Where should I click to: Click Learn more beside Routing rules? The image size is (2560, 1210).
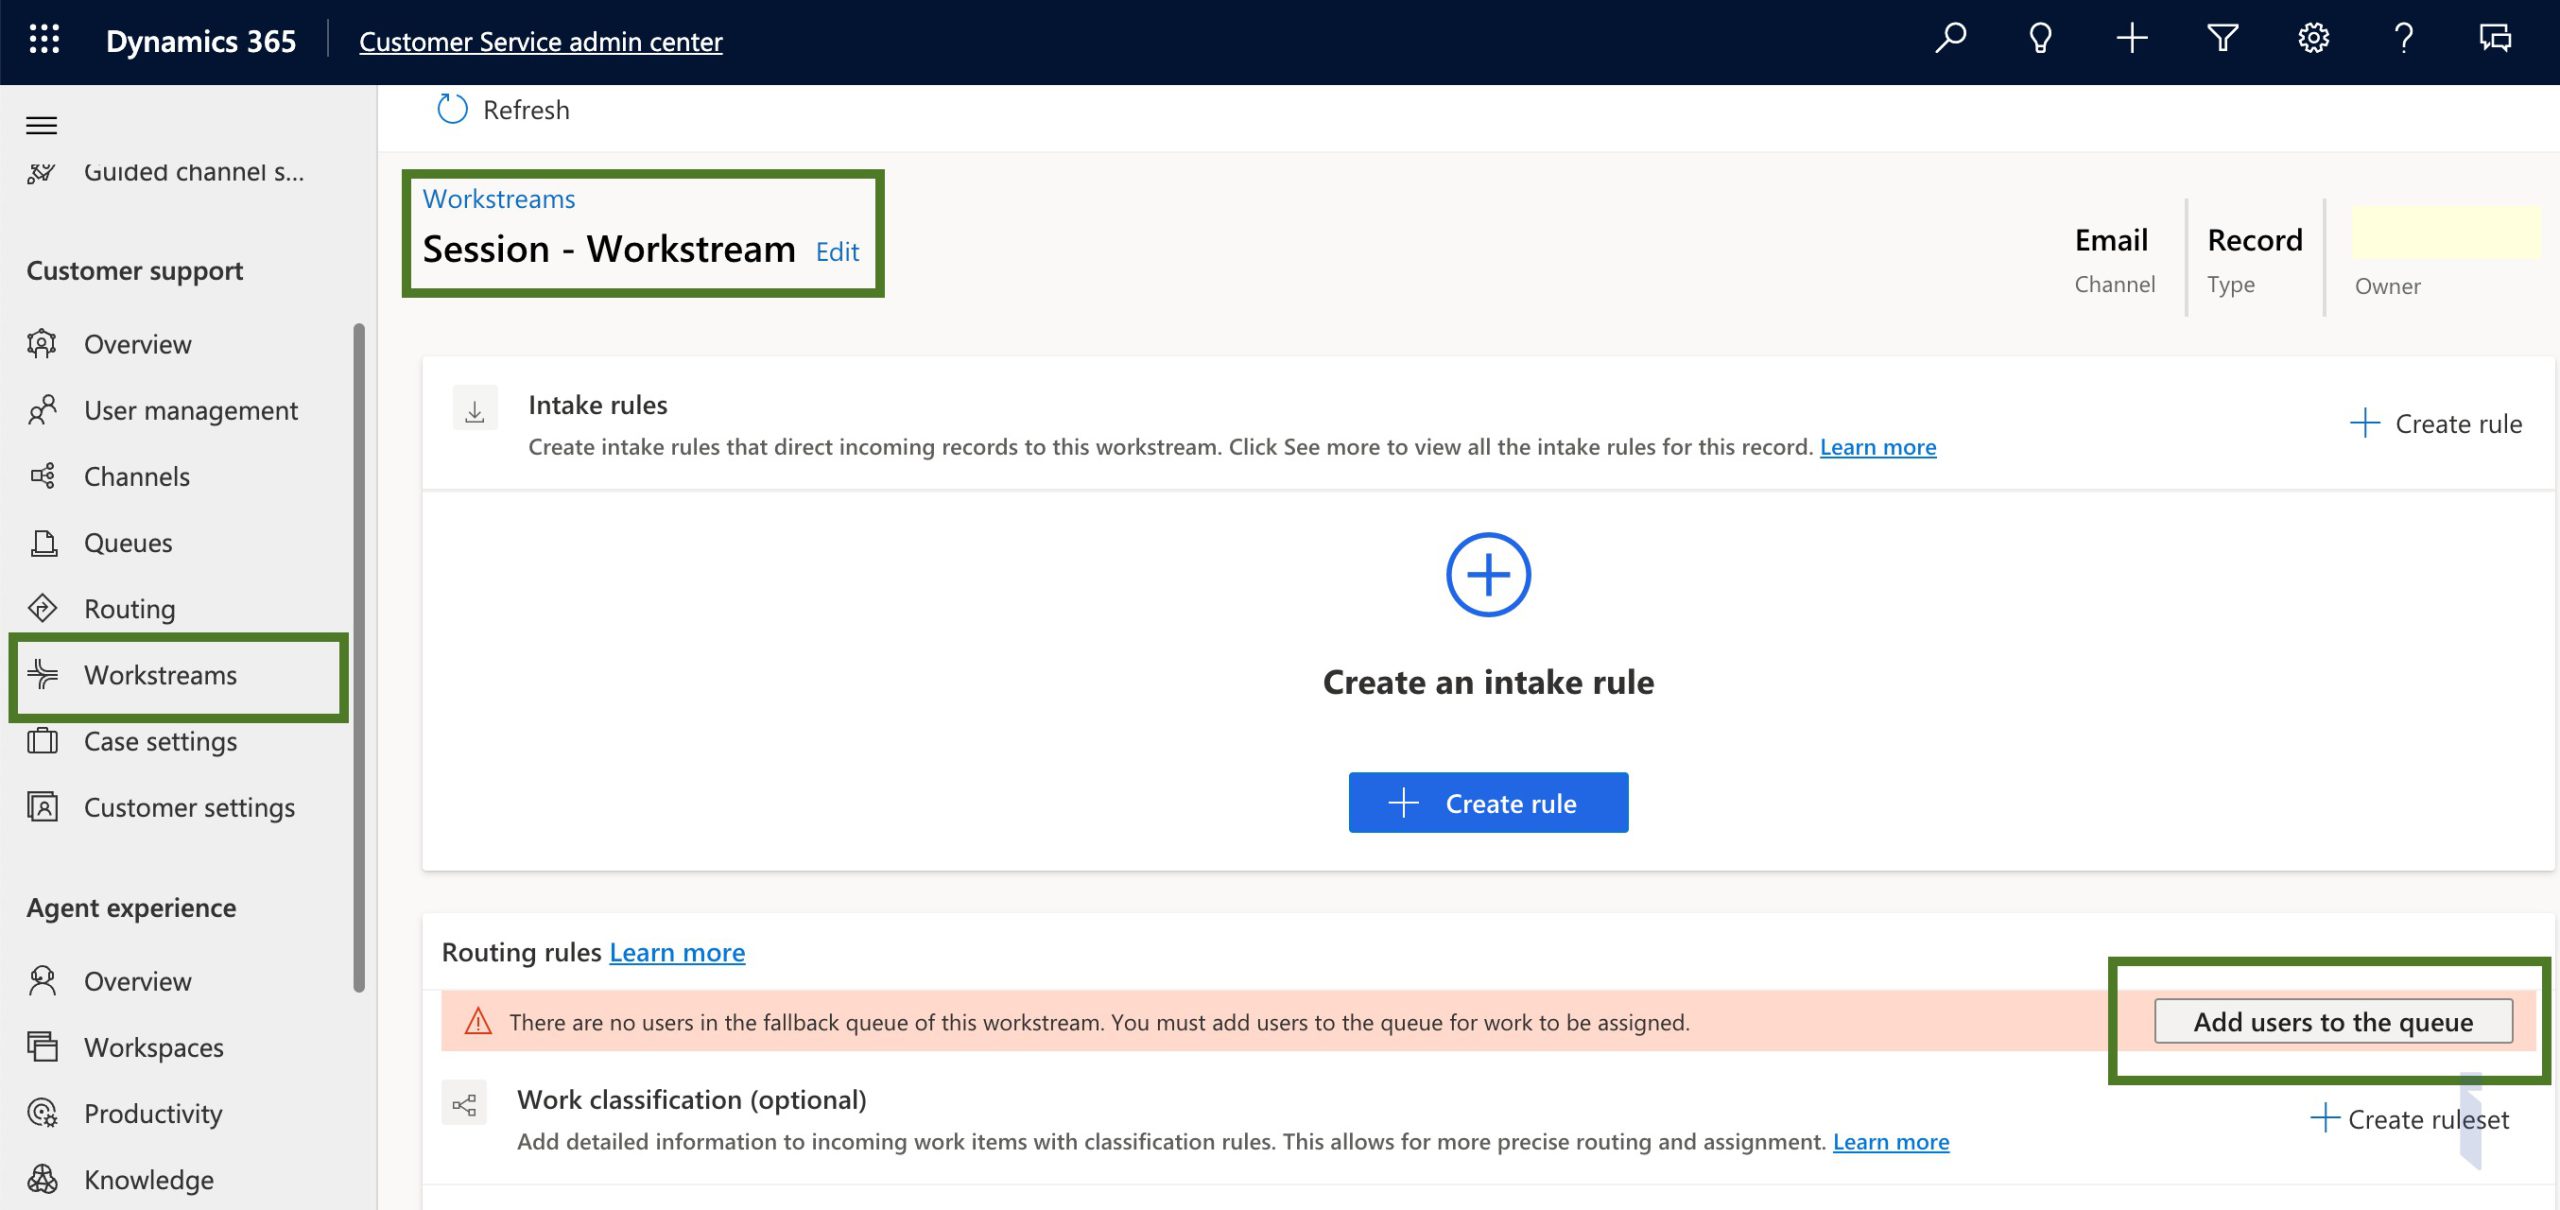tap(677, 952)
